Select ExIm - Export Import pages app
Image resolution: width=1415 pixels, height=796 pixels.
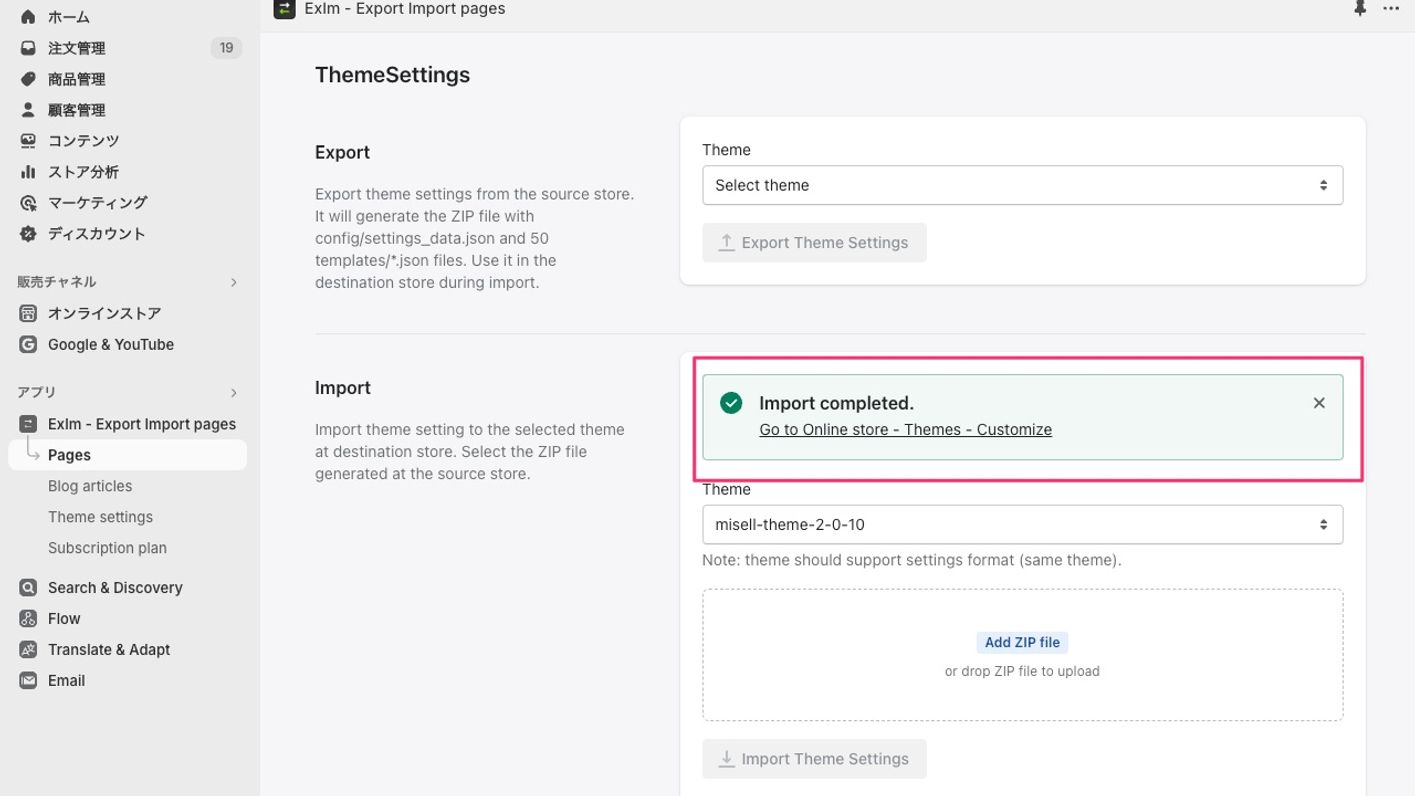click(x=142, y=424)
